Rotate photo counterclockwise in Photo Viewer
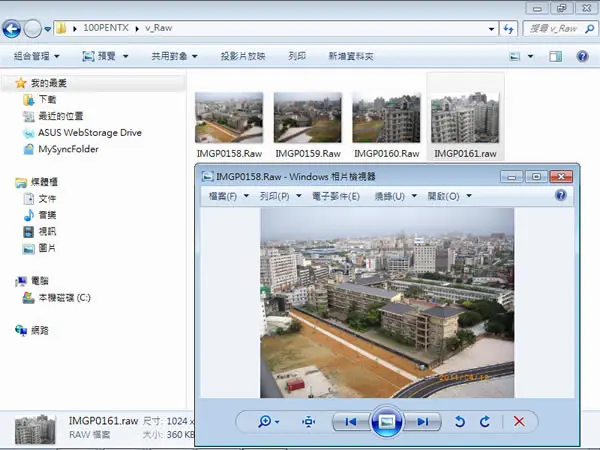Image resolution: width=600 pixels, height=450 pixels. [460, 422]
